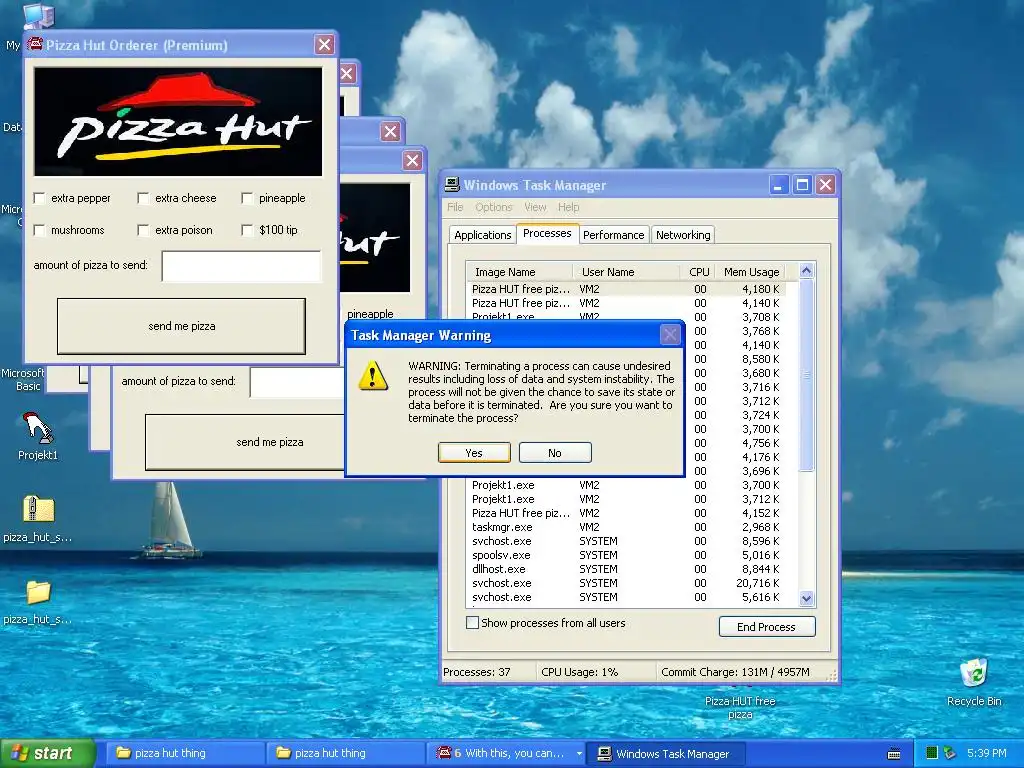Tick the front window's pineapple checkbox
1024x768 pixels.
click(248, 198)
